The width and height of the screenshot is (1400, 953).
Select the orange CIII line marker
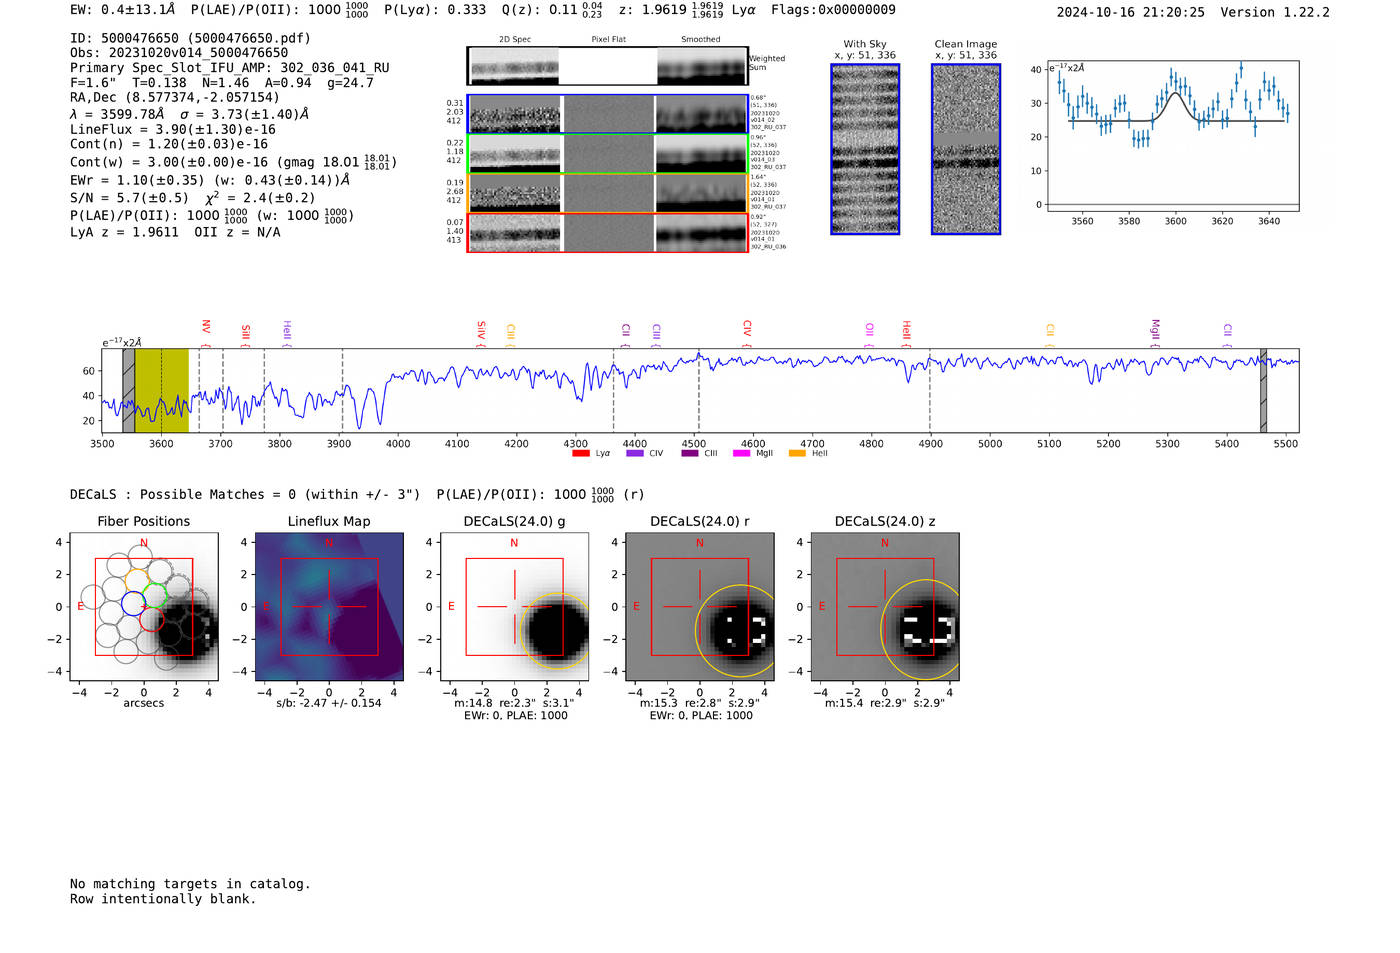click(511, 335)
